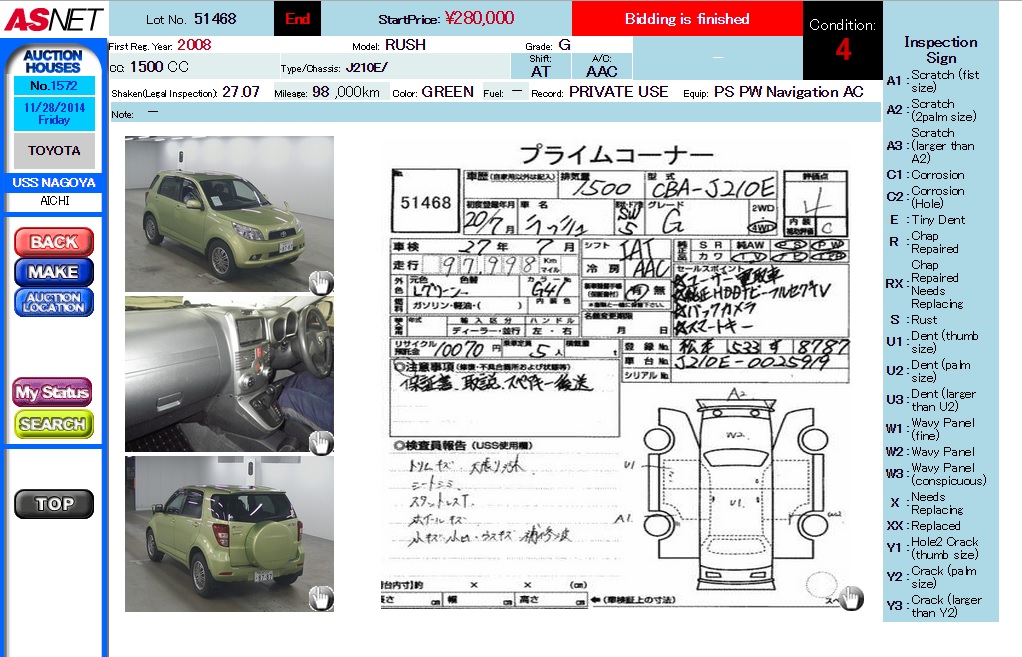Select the Auction Houses header
This screenshot has width=1022, height=657.
click(53, 61)
